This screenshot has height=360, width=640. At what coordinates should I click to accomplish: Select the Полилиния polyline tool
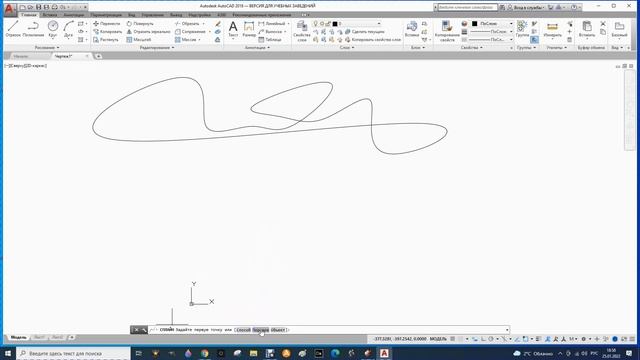coord(33,29)
